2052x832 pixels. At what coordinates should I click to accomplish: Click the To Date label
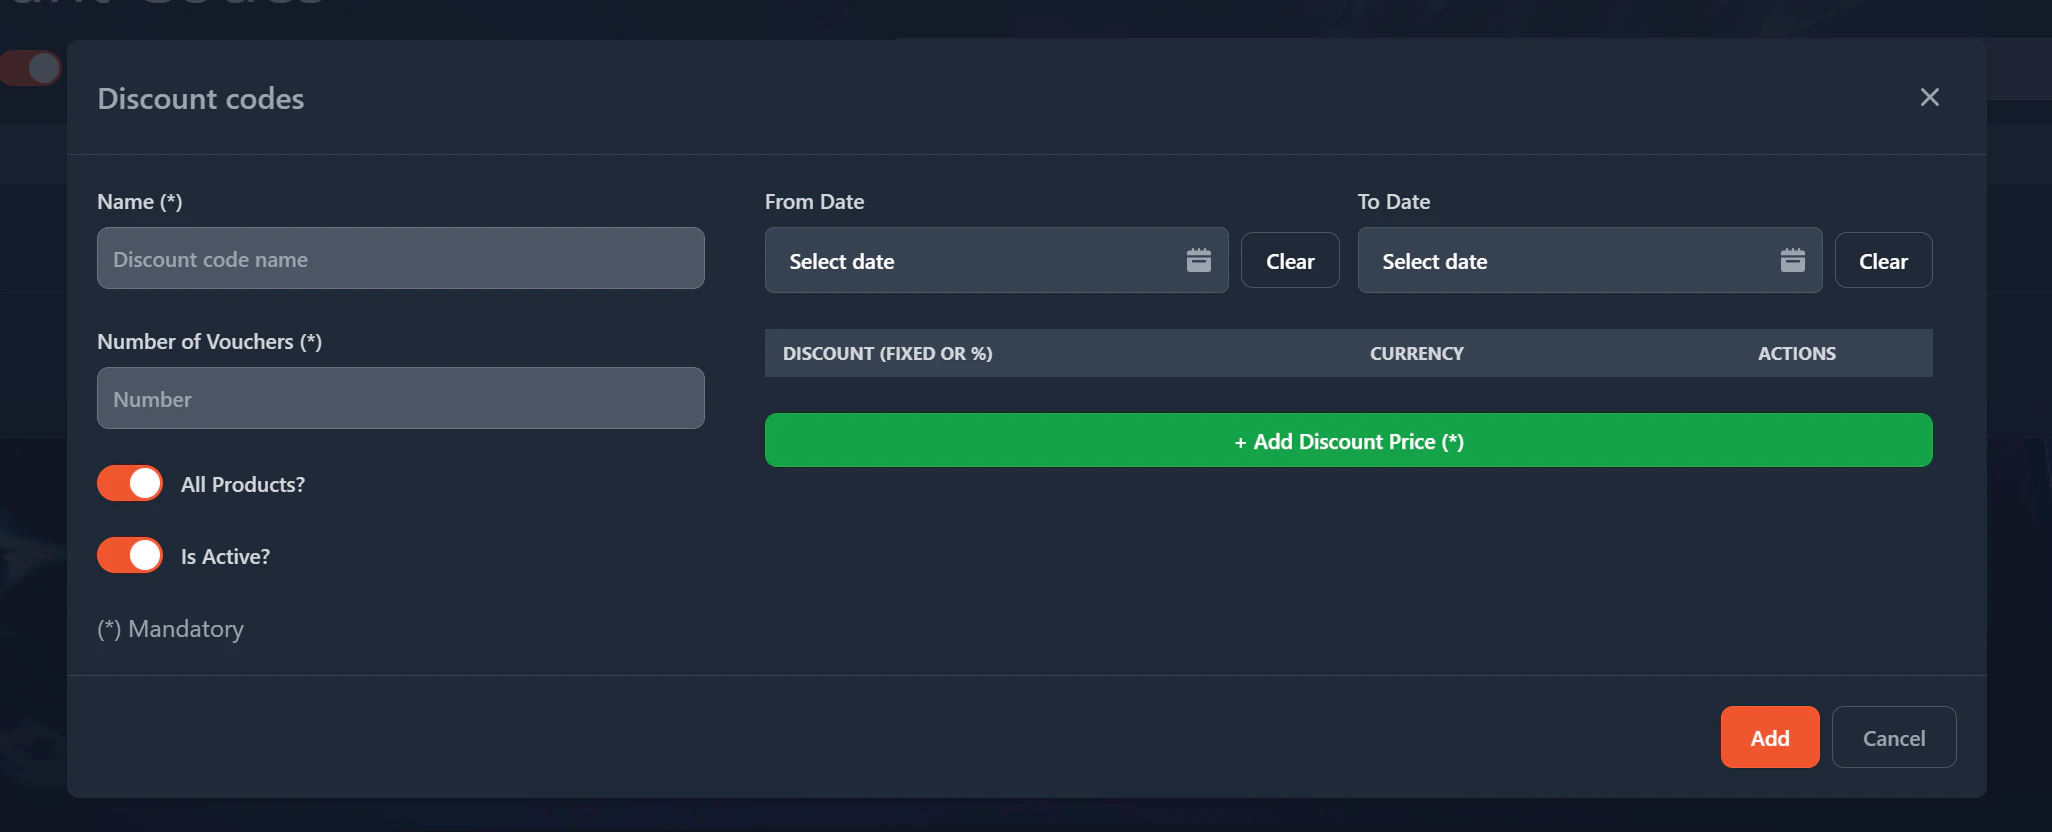click(1394, 201)
